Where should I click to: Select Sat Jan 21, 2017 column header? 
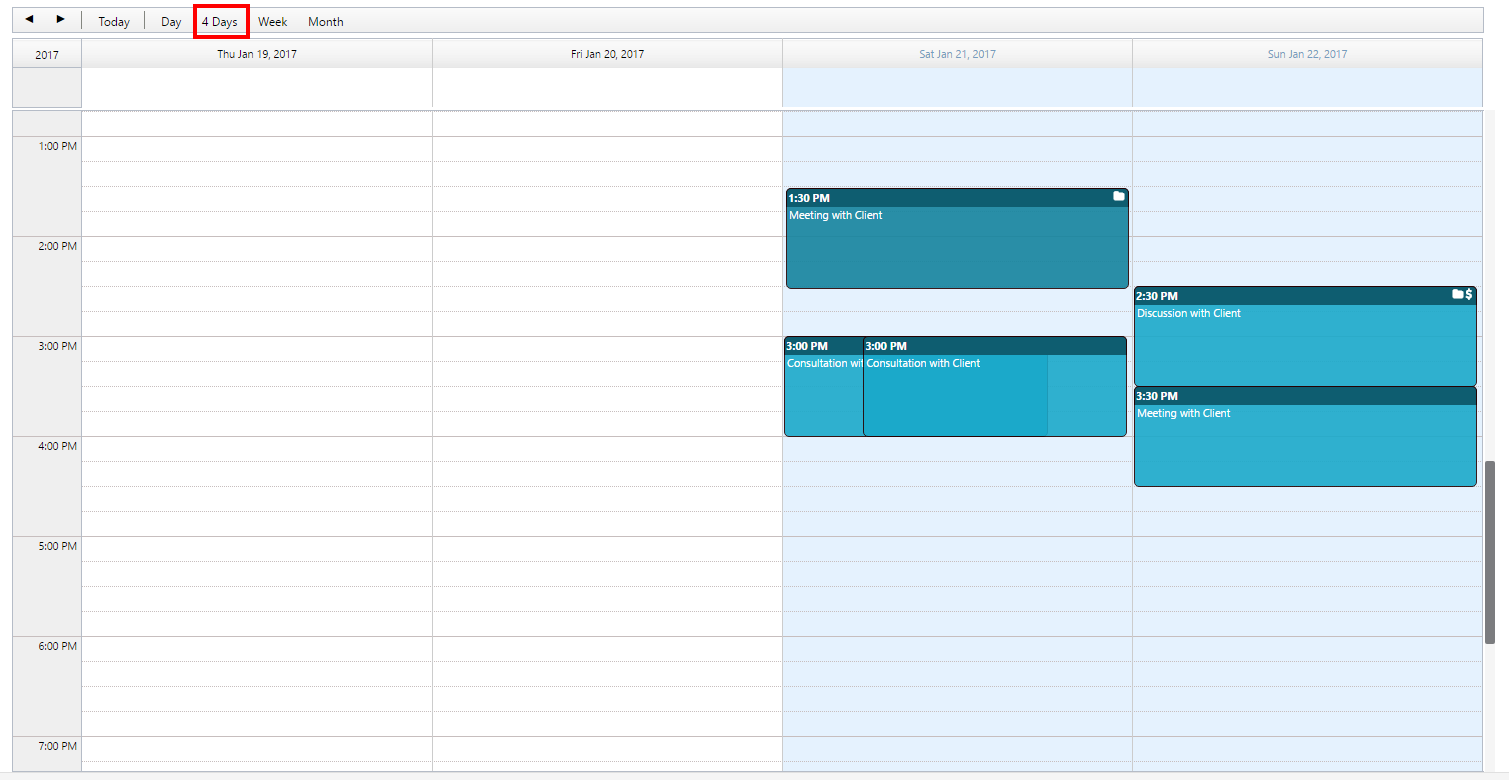click(x=957, y=54)
